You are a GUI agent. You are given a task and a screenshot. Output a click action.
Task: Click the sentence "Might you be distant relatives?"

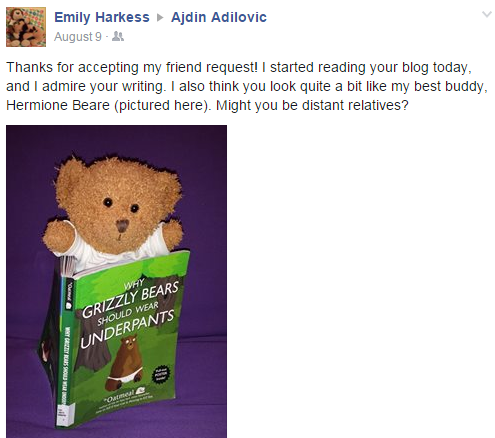point(312,105)
